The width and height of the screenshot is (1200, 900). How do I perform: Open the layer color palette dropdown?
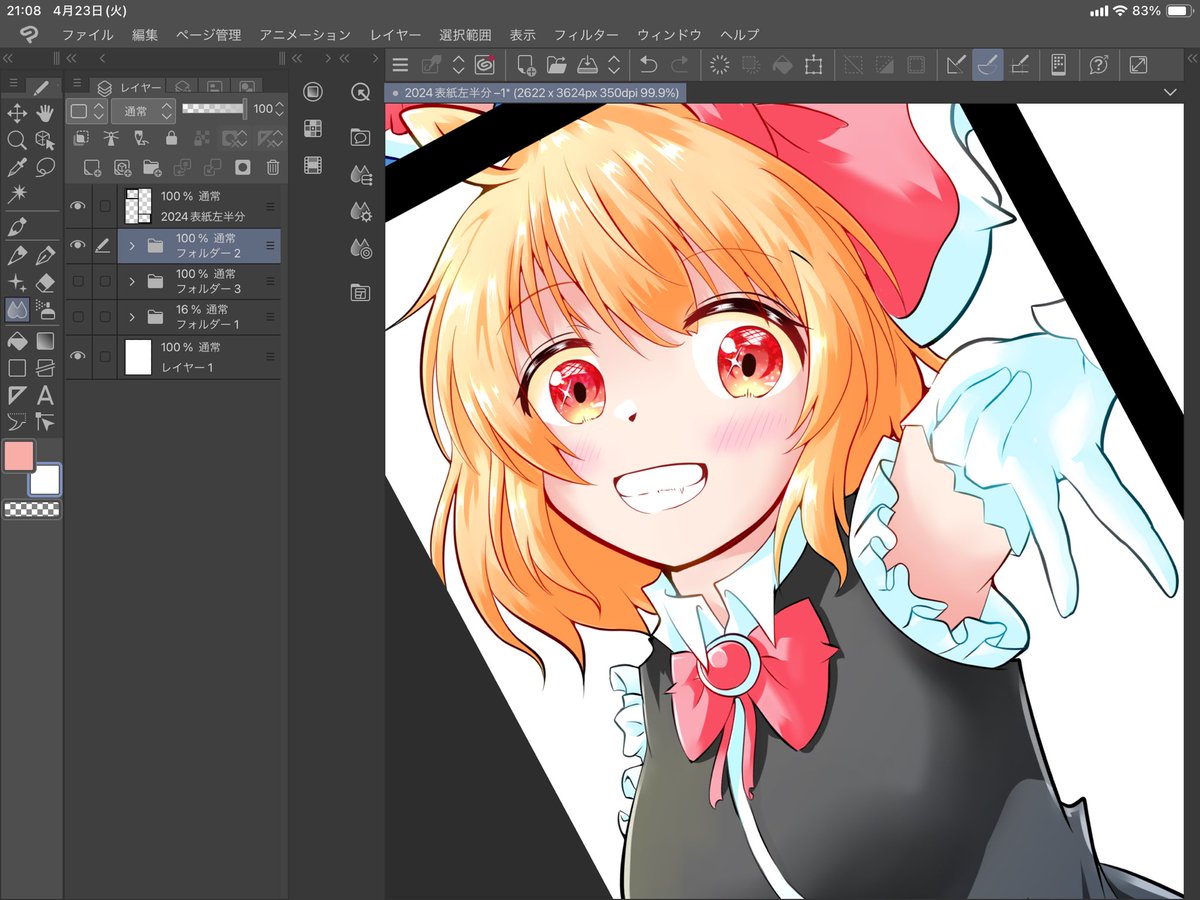click(x=87, y=110)
